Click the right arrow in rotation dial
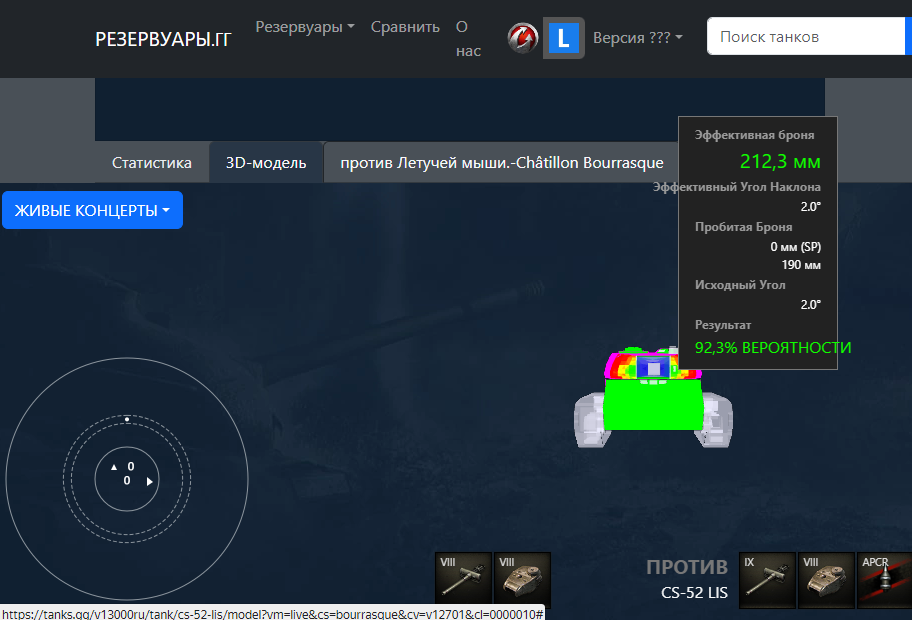This screenshot has width=912, height=620. pyautogui.click(x=149, y=482)
